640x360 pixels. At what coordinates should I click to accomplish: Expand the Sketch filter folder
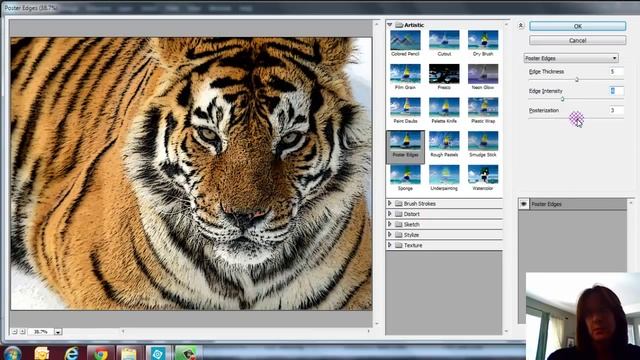tap(390, 224)
